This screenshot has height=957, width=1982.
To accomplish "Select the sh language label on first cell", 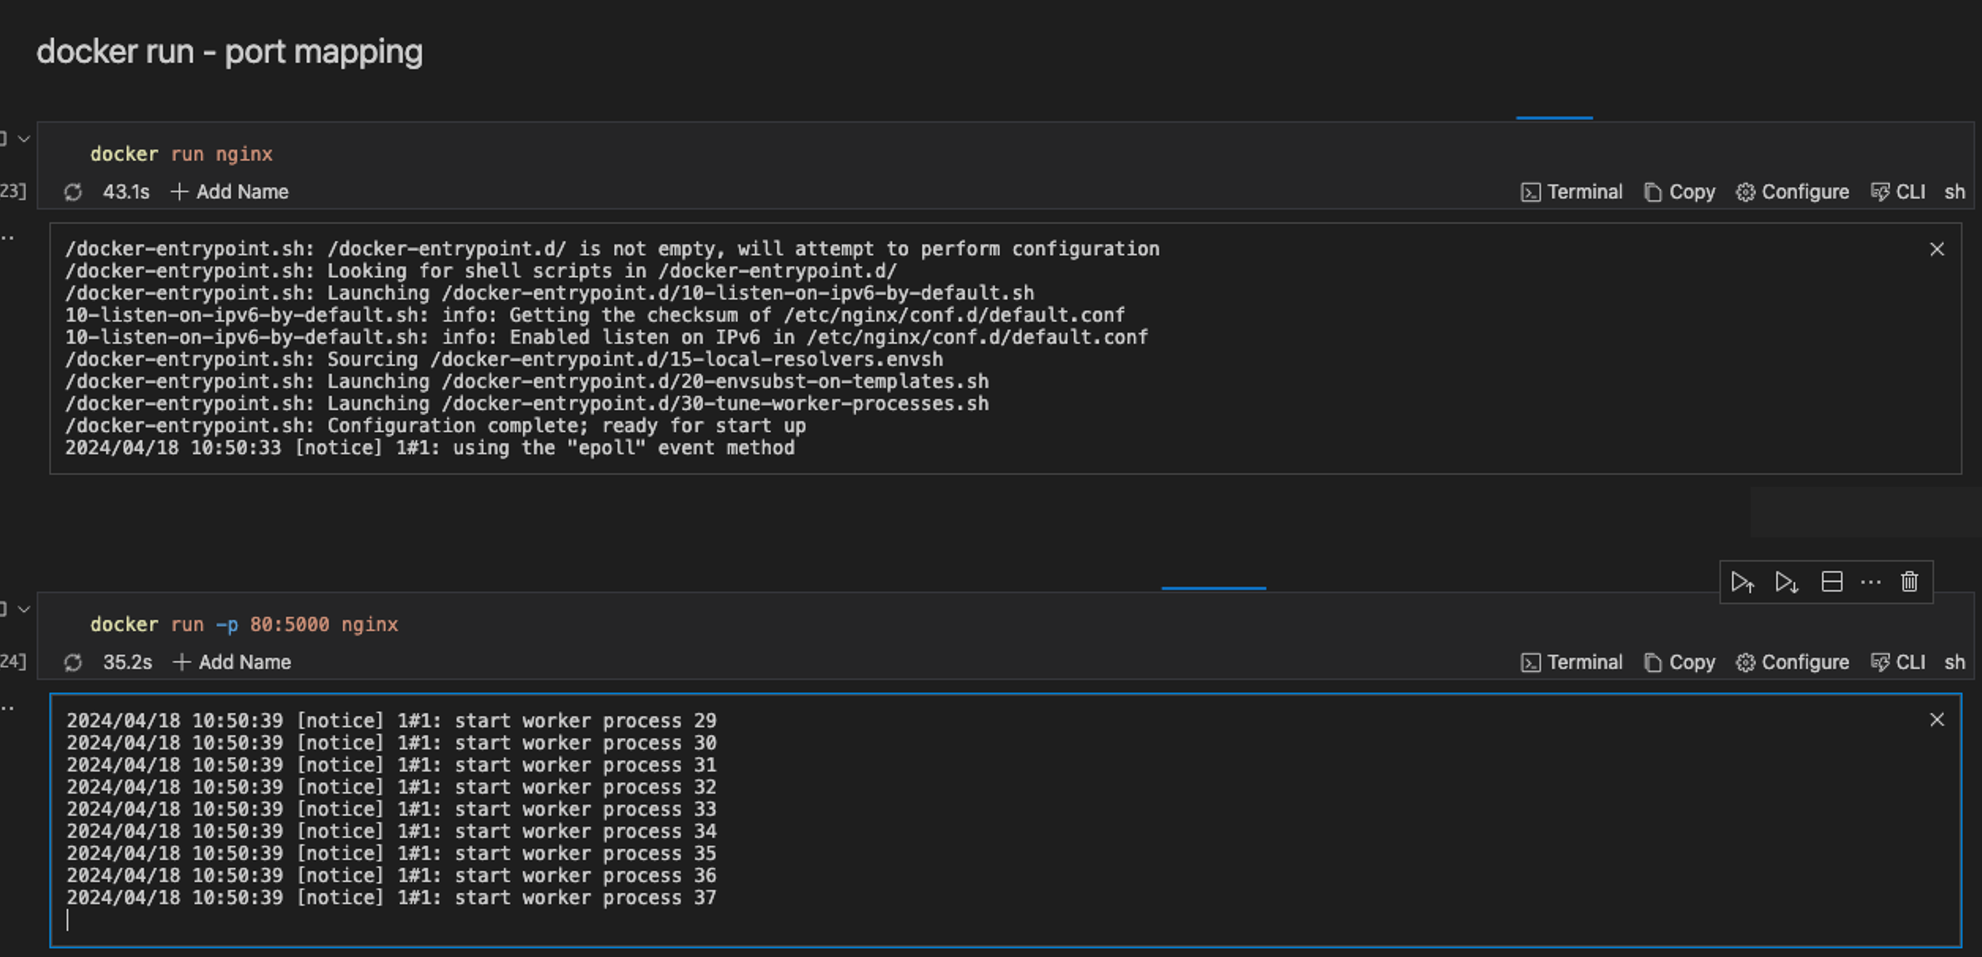I will 1954,191.
